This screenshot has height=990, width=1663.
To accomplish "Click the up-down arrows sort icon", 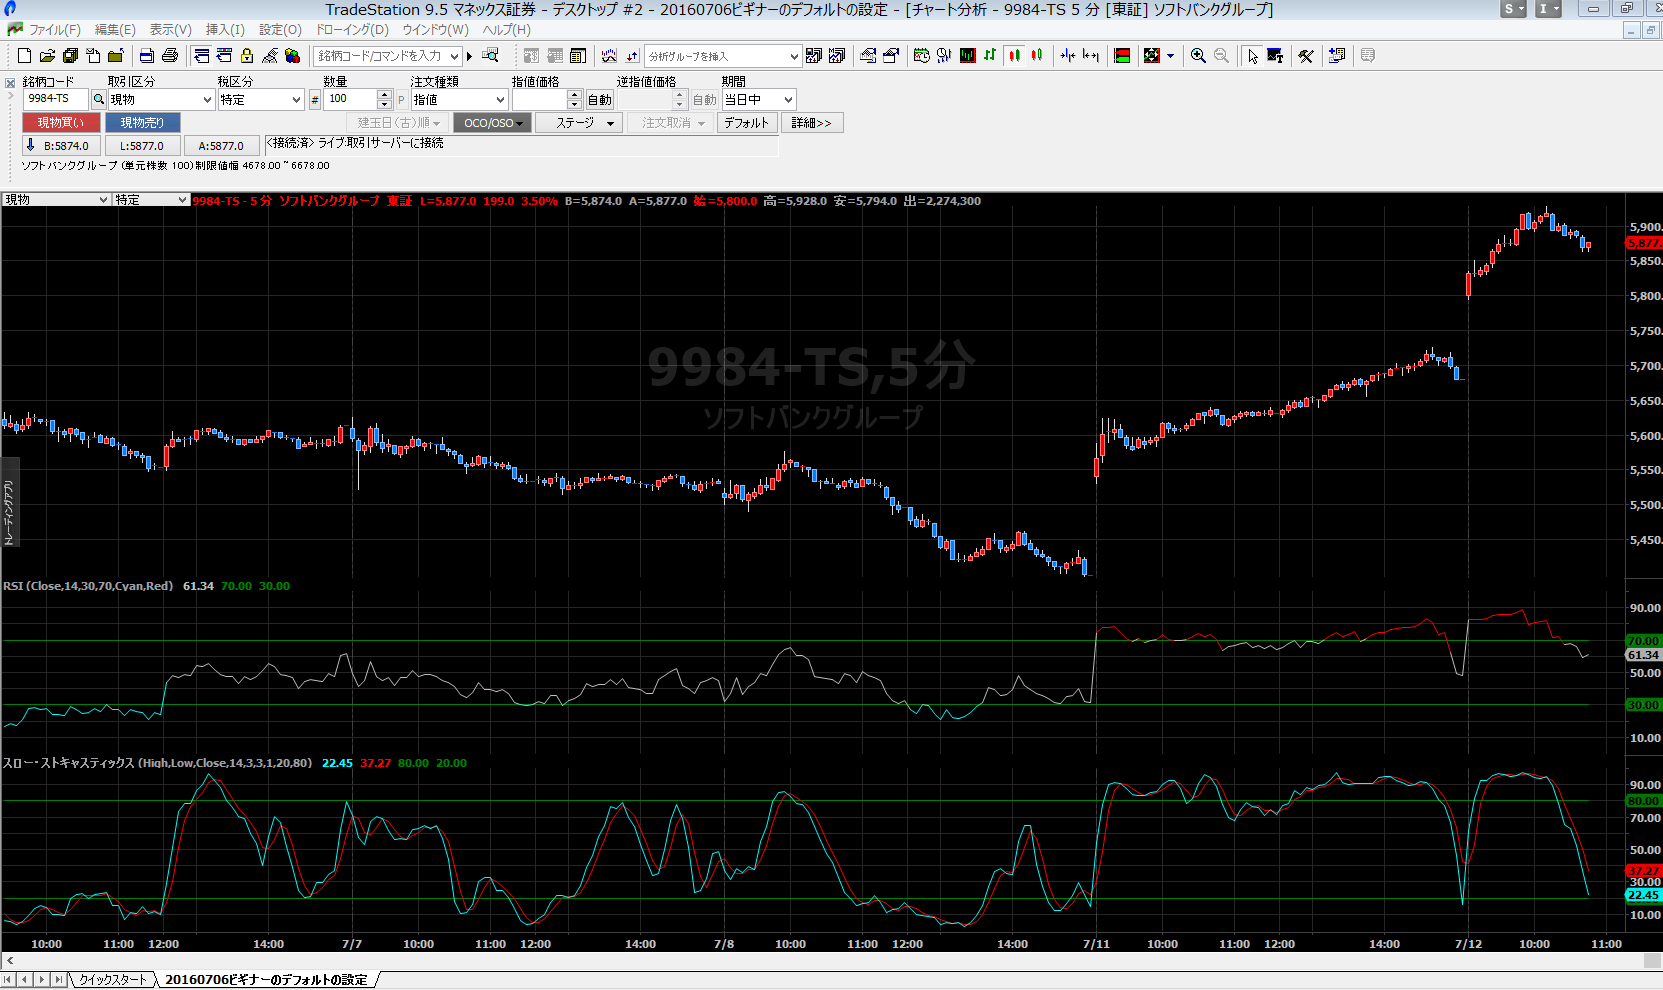I will click(632, 56).
